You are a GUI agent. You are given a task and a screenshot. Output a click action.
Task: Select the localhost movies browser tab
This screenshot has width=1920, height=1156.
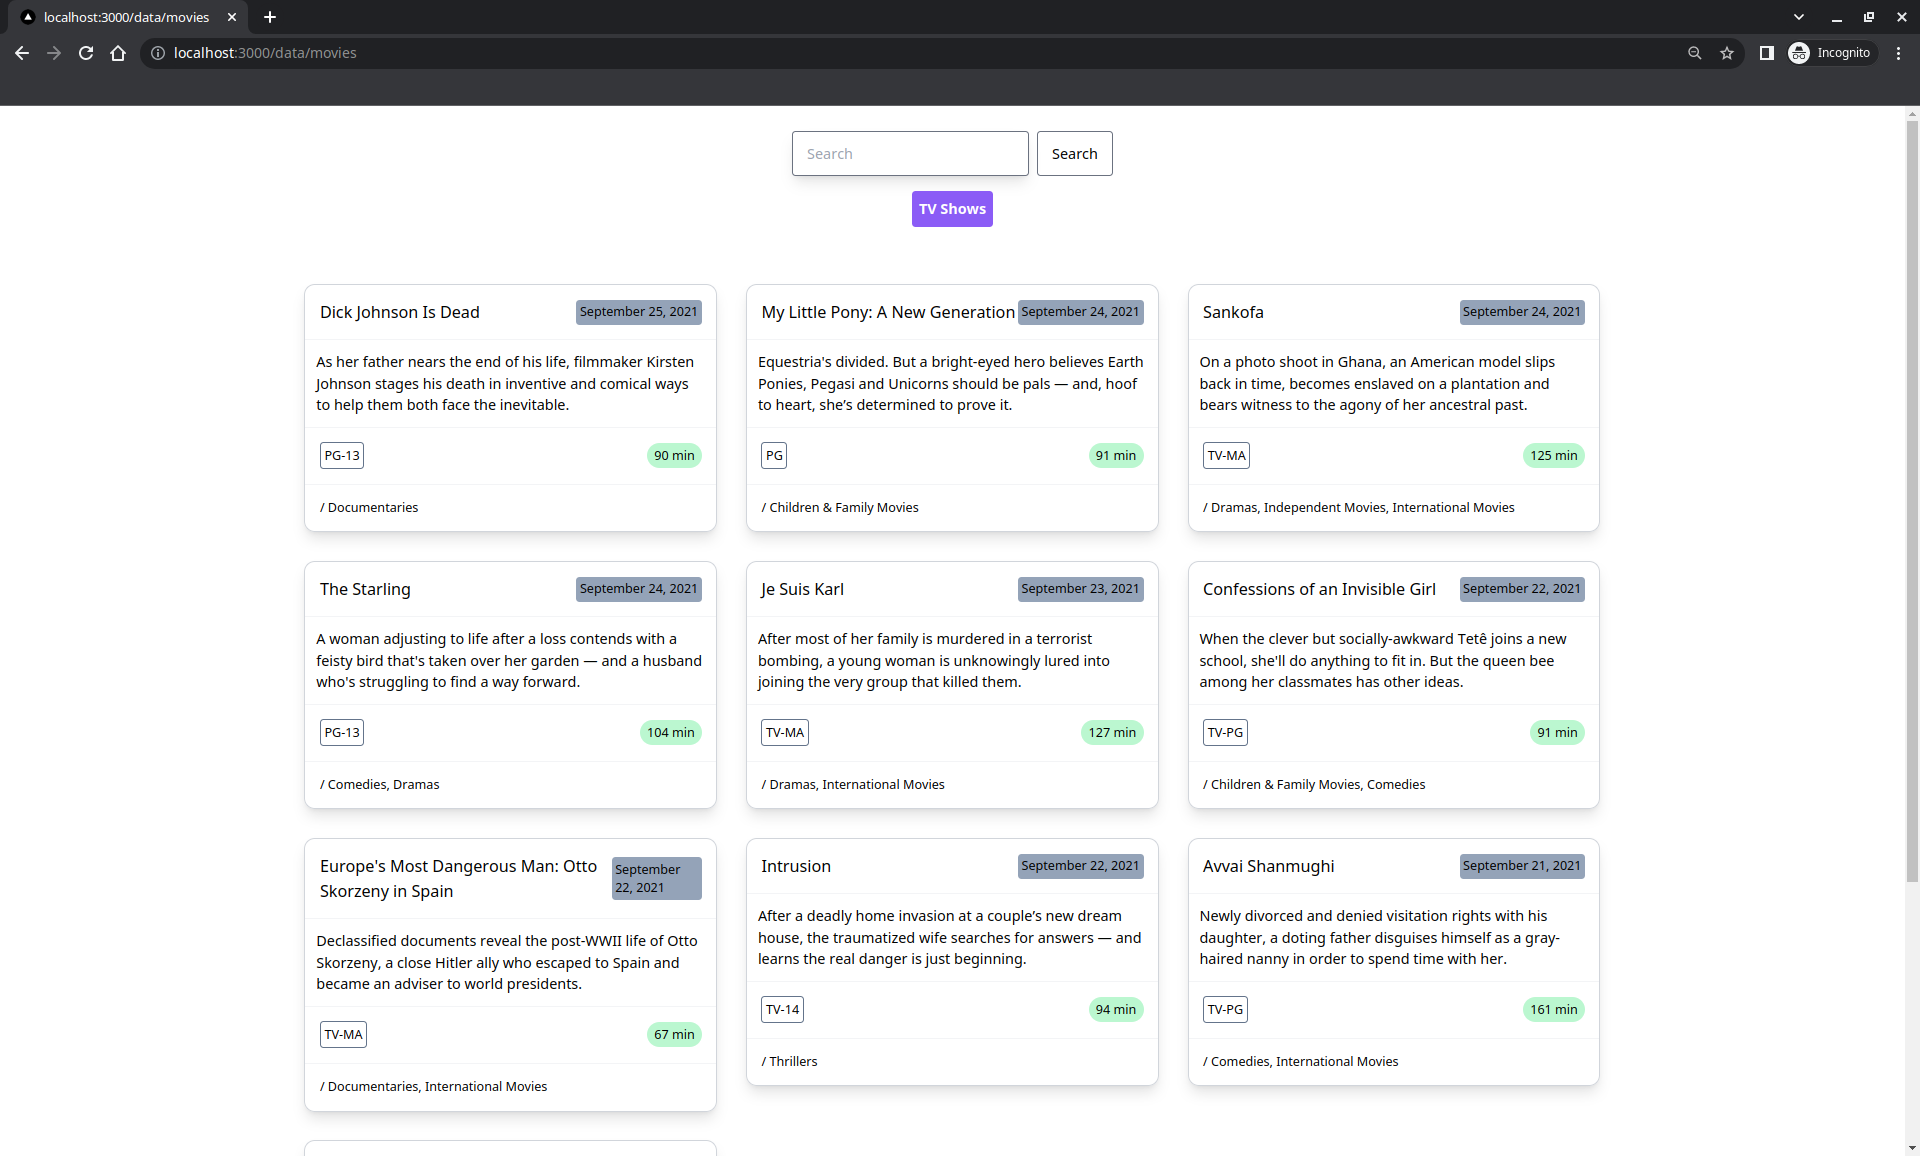click(x=126, y=17)
